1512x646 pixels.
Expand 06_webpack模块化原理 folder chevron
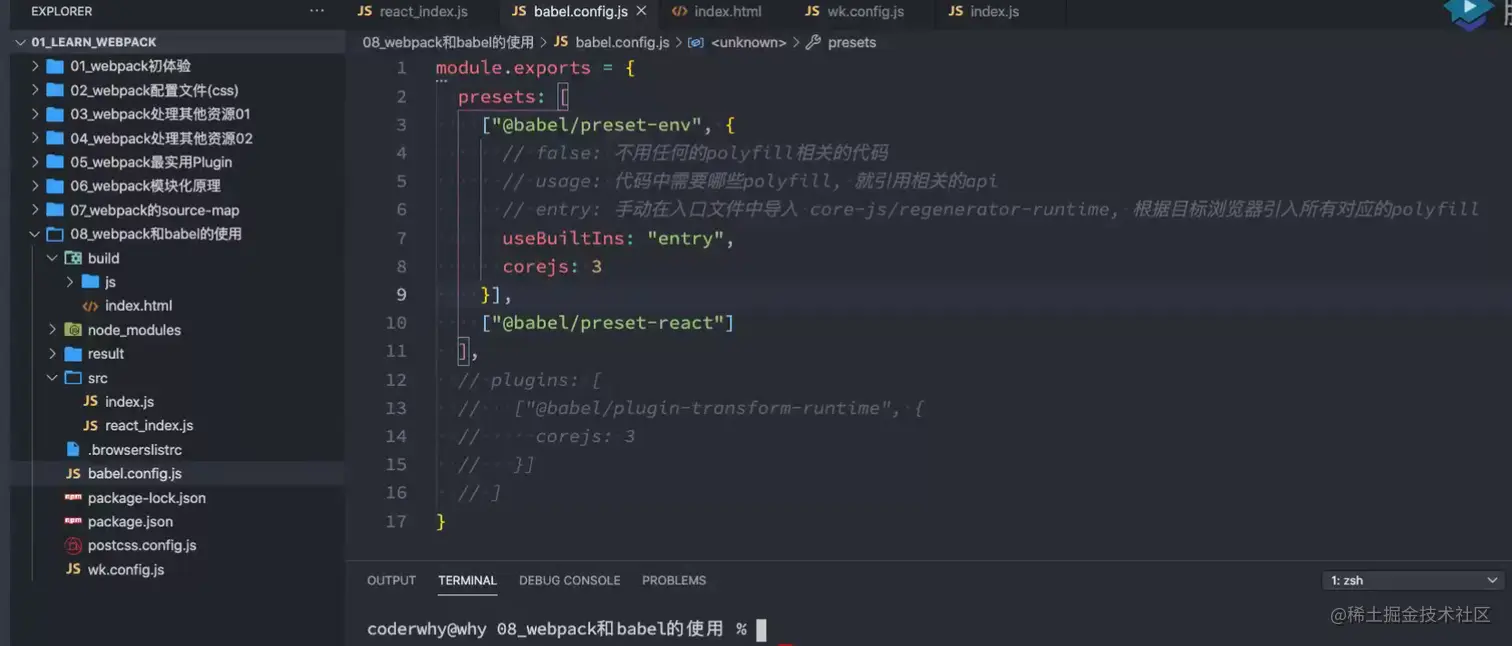35,186
